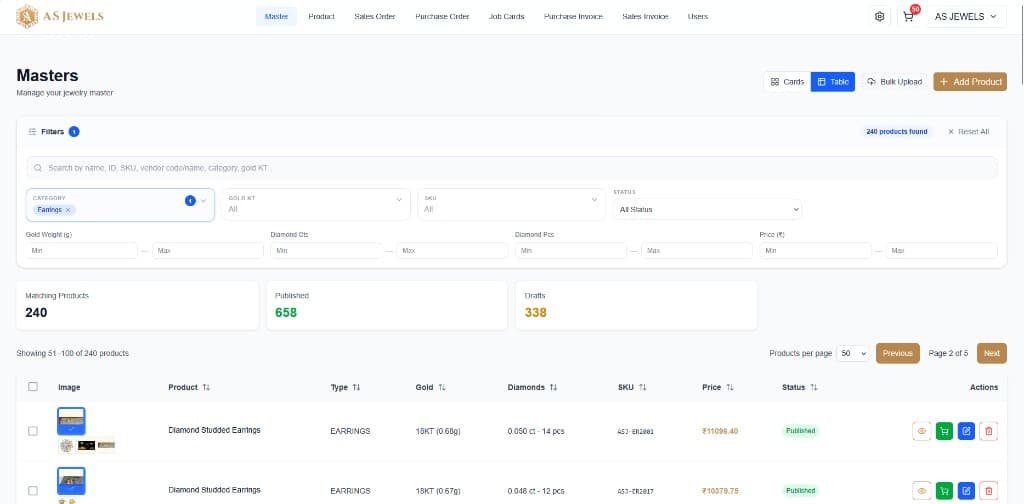Click Diamond Pcs Max field
The width and height of the screenshot is (1024, 504).
click(697, 251)
